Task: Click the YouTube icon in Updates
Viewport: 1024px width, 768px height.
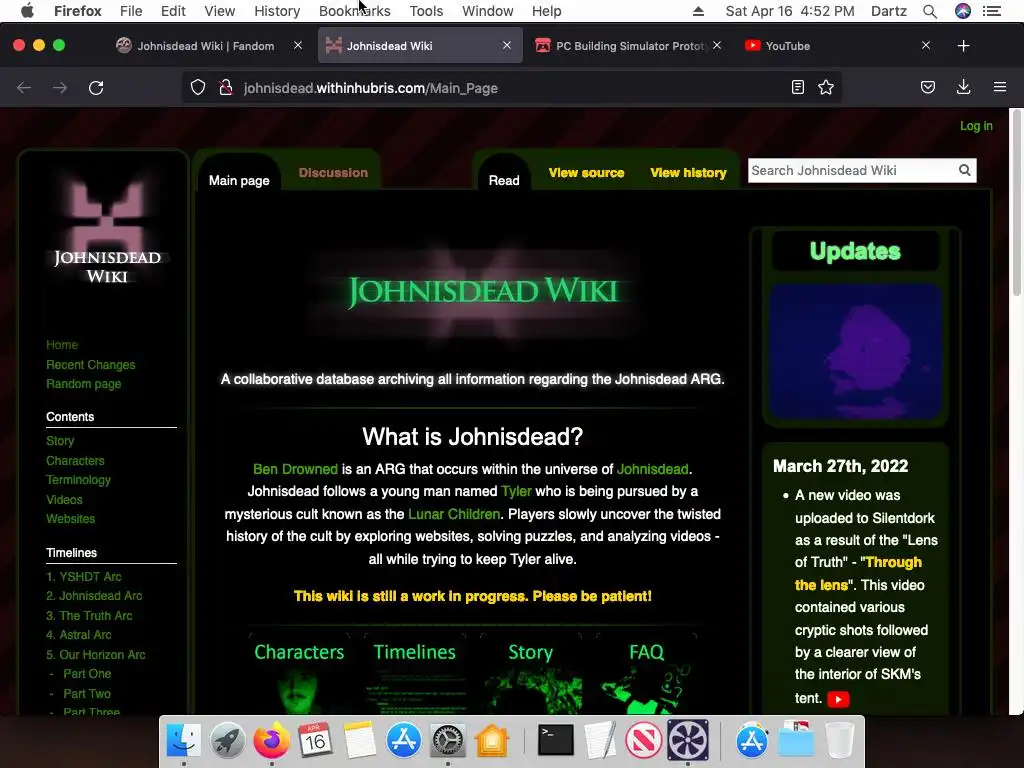Action: pyautogui.click(x=838, y=699)
